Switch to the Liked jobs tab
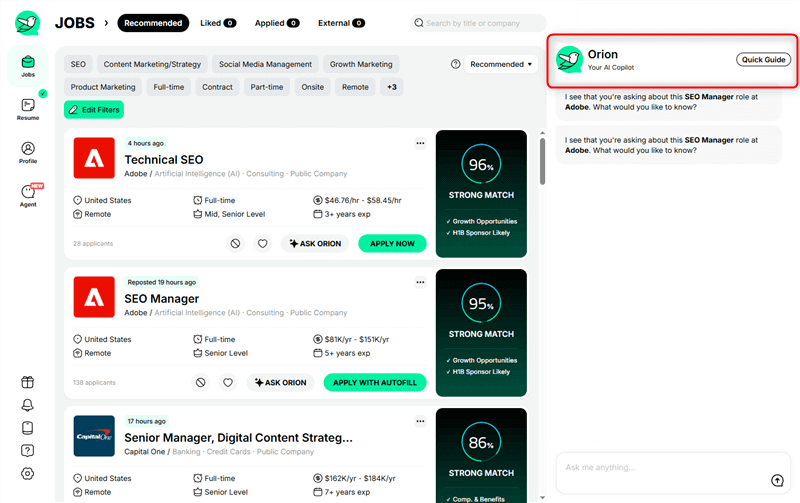The height and width of the screenshot is (503, 800). 218,23
